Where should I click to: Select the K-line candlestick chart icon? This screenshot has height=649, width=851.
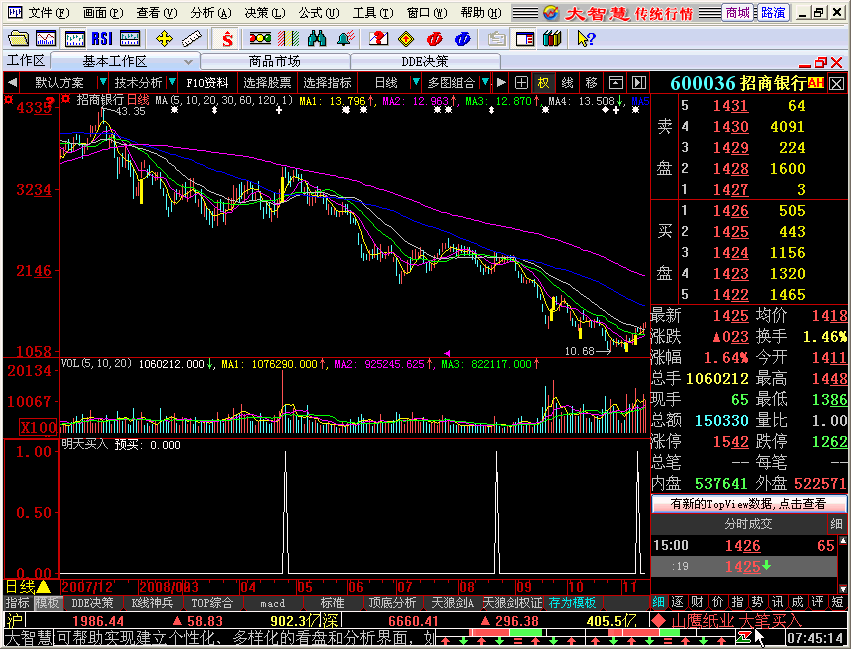pyautogui.click(x=74, y=39)
